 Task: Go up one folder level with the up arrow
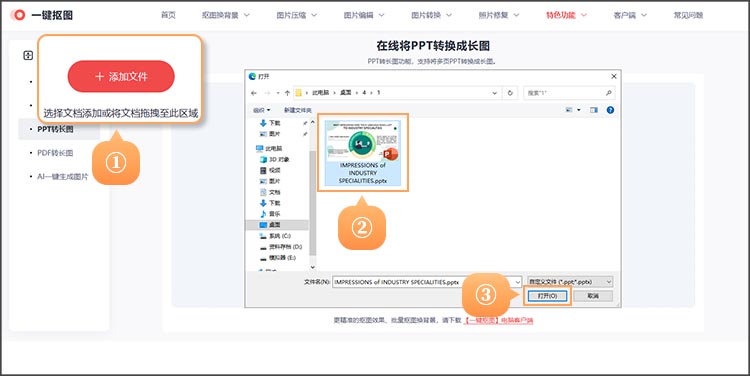[x=287, y=93]
